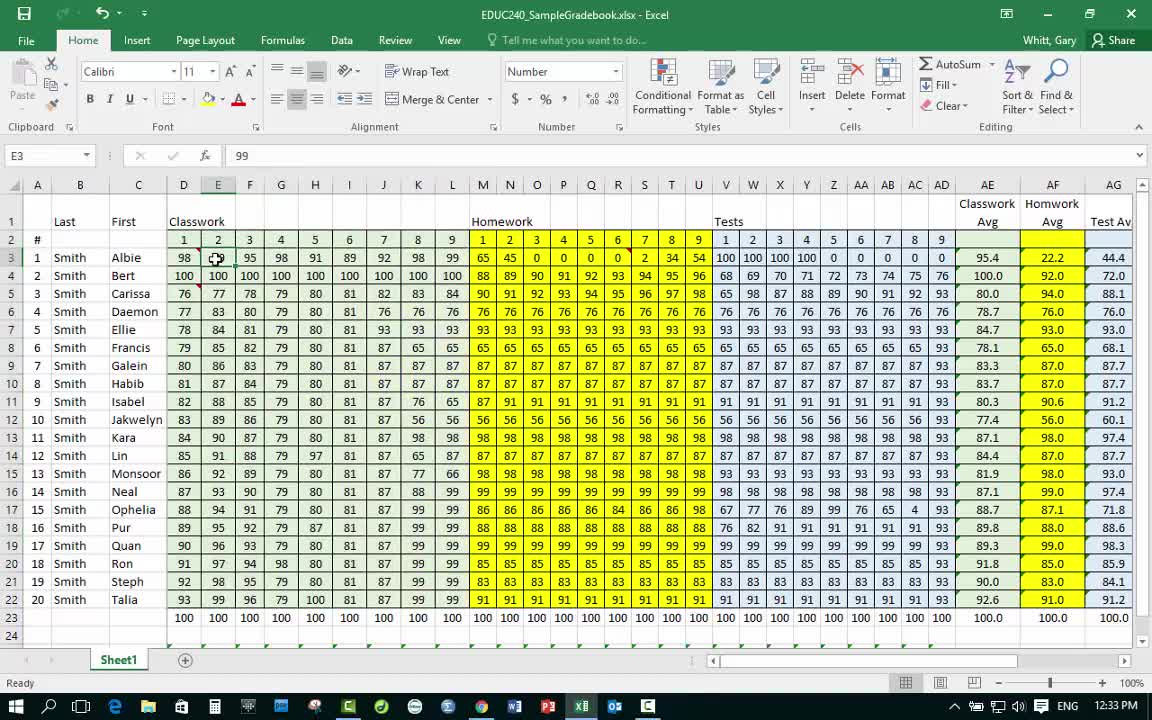
Task: Expand Merge & Center dropdown arrow
Action: (x=489, y=99)
